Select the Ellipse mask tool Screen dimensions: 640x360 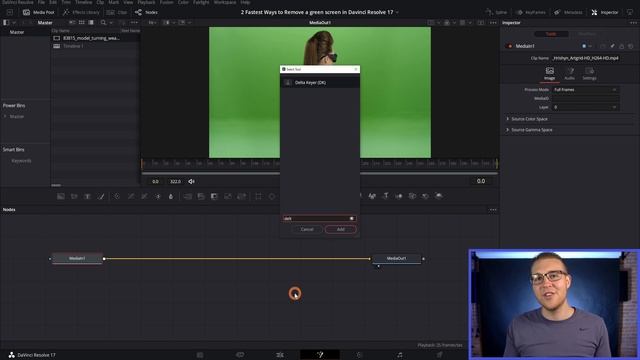tap(272, 196)
